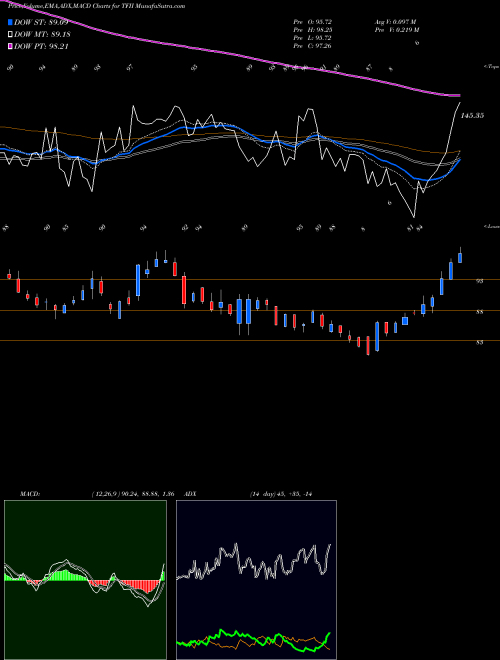This screenshot has width=500, height=660.
Task: Click the 88 price level label
Action: (x=479, y=312)
